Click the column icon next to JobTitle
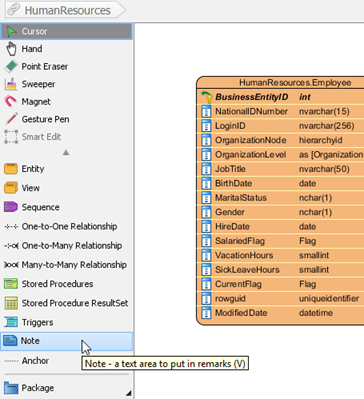 click(206, 169)
